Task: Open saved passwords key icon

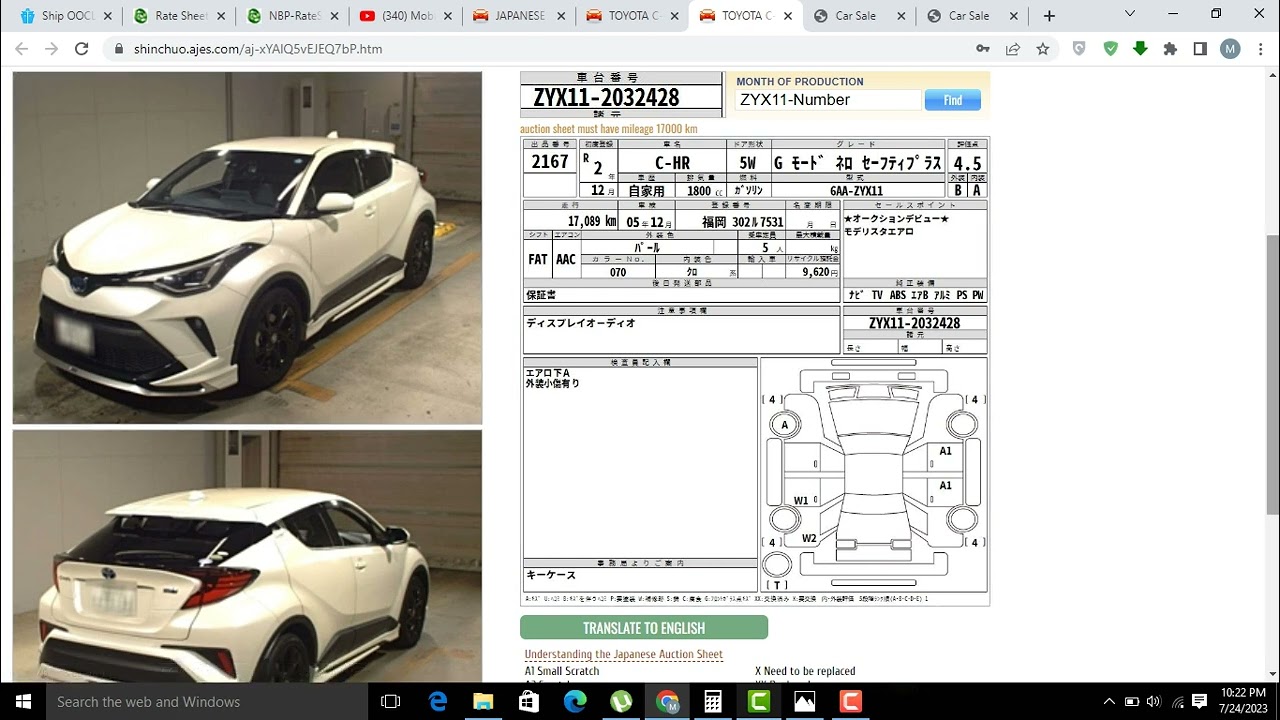Action: (983, 49)
